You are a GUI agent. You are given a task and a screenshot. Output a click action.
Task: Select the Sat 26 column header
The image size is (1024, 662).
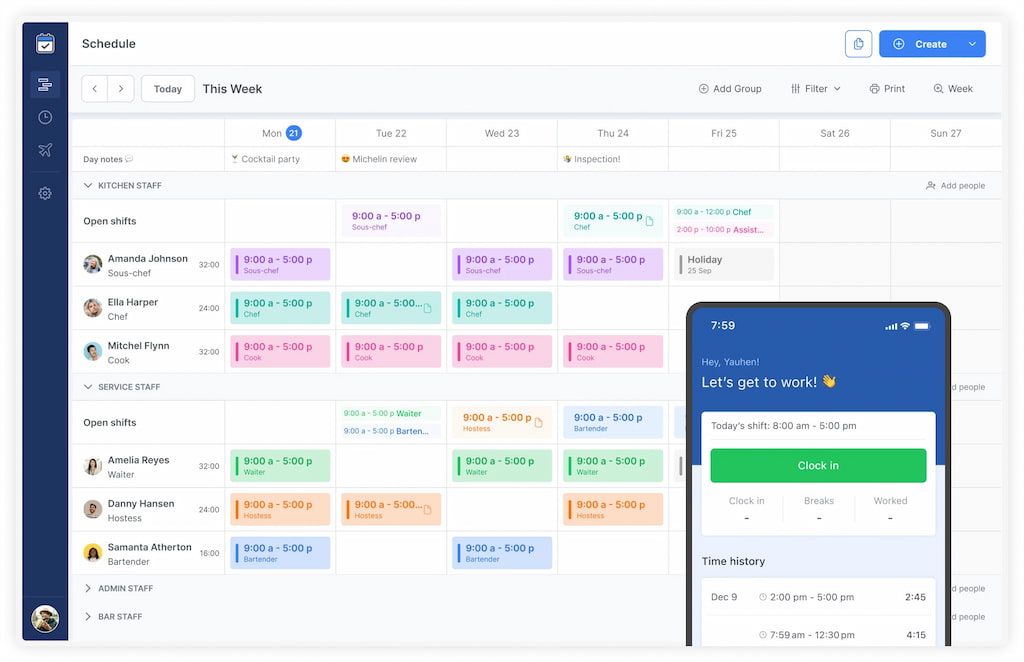(835, 133)
